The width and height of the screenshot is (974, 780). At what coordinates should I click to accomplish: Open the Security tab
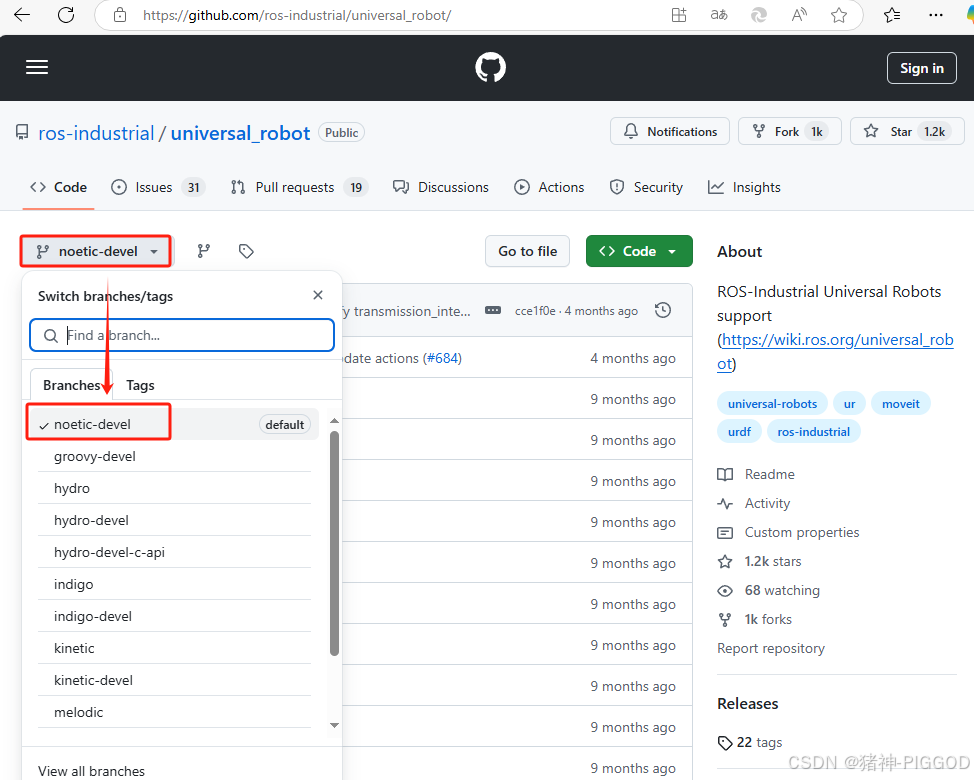pyautogui.click(x=646, y=187)
